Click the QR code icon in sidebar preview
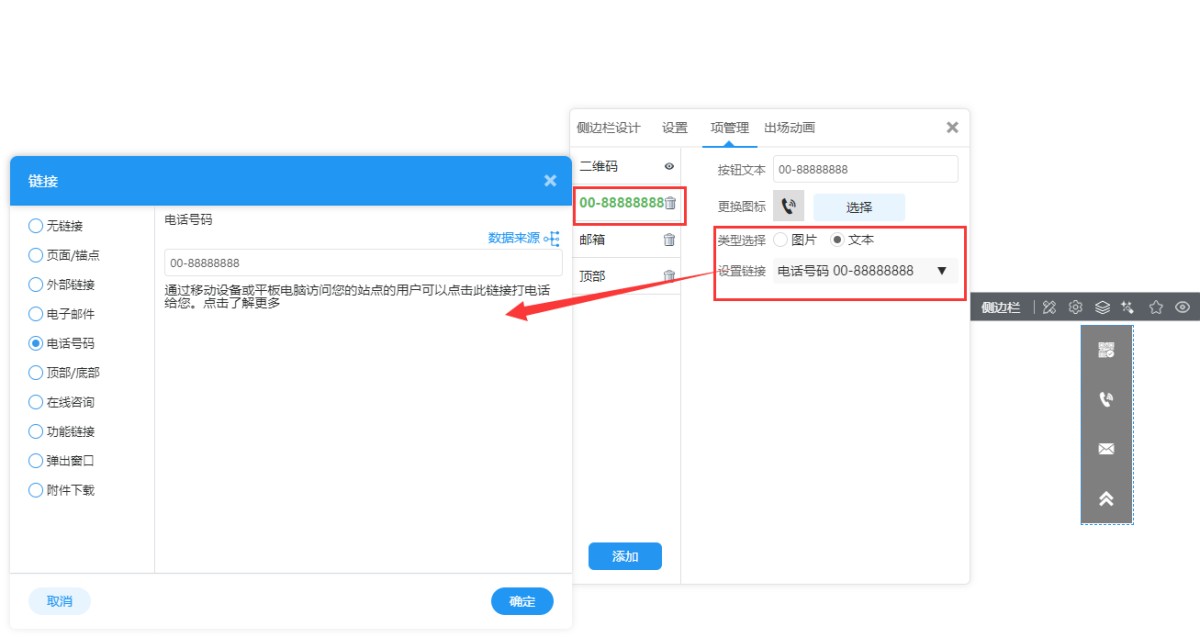The width and height of the screenshot is (1200, 637). (x=1106, y=350)
